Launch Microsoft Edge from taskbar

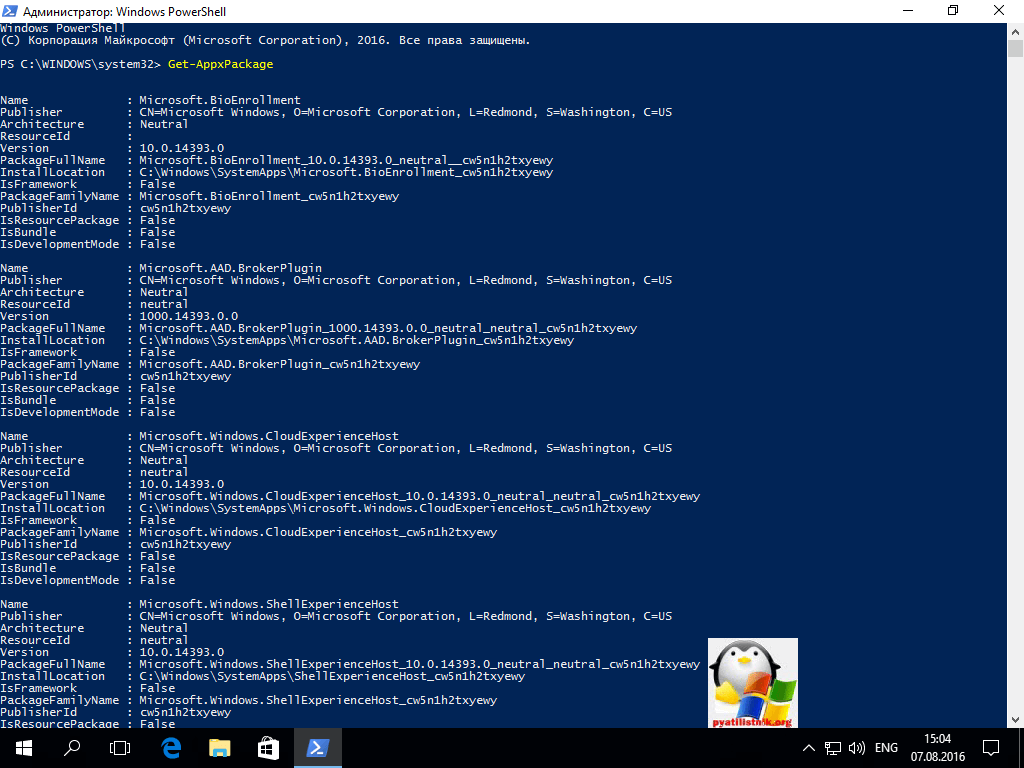coord(170,748)
